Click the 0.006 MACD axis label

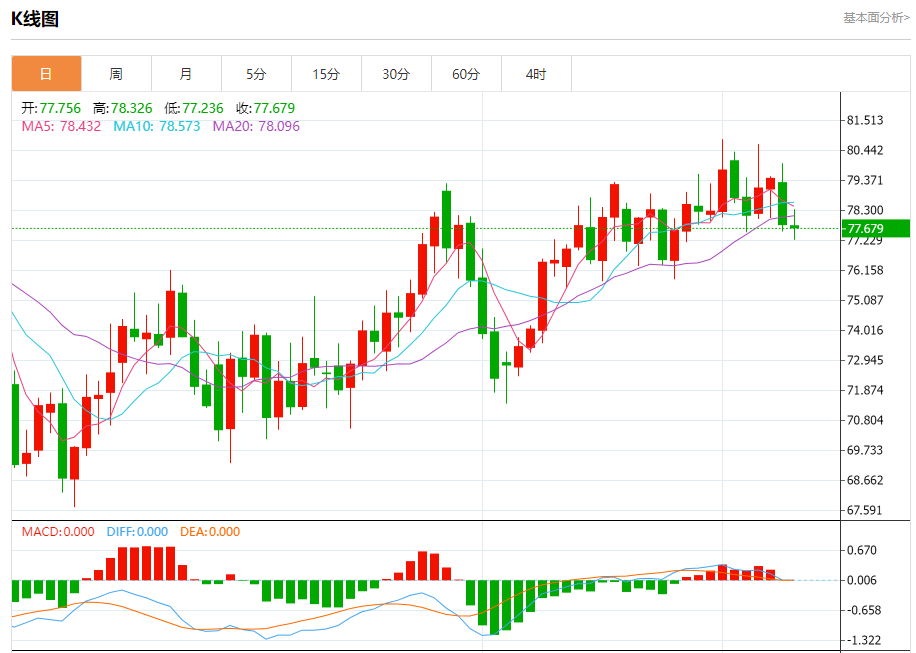(x=862, y=580)
